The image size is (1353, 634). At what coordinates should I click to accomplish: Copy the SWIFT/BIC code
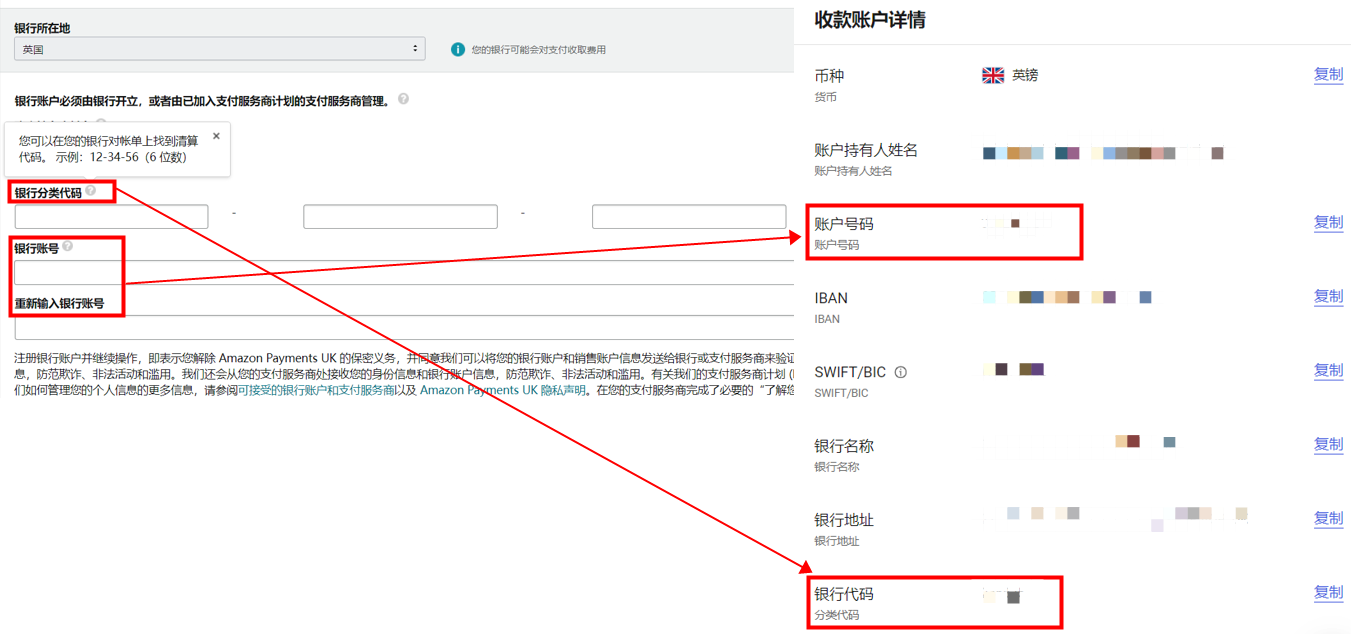[1328, 370]
